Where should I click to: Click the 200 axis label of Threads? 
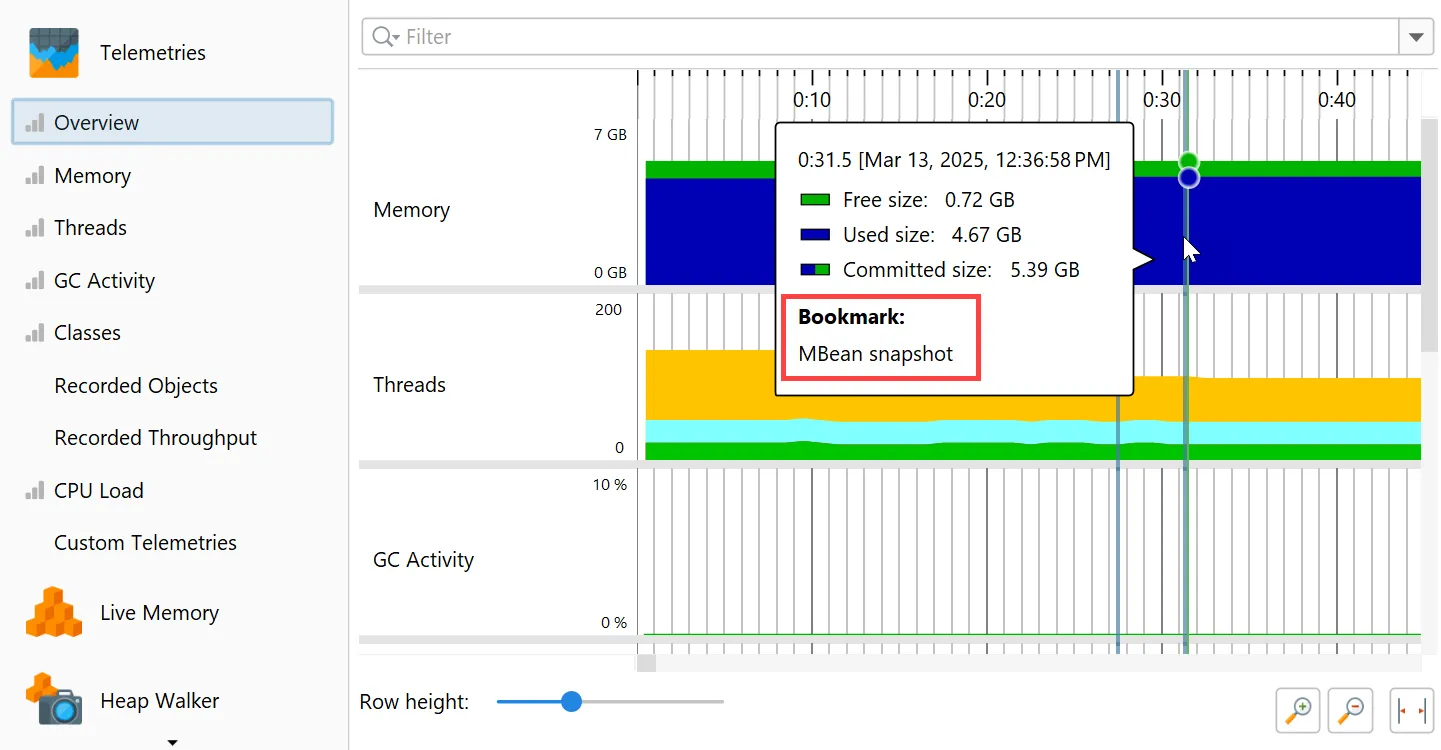[608, 310]
